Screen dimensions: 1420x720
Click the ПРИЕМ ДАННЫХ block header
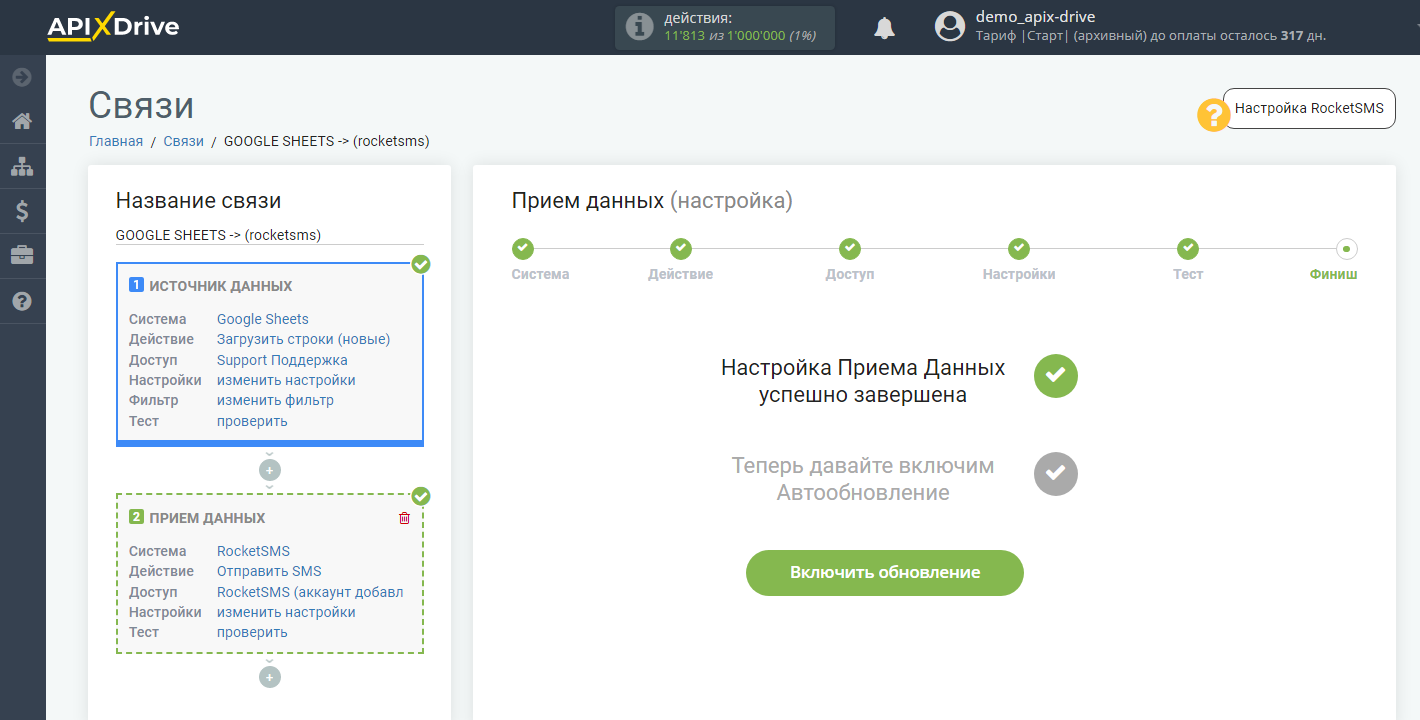[198, 518]
